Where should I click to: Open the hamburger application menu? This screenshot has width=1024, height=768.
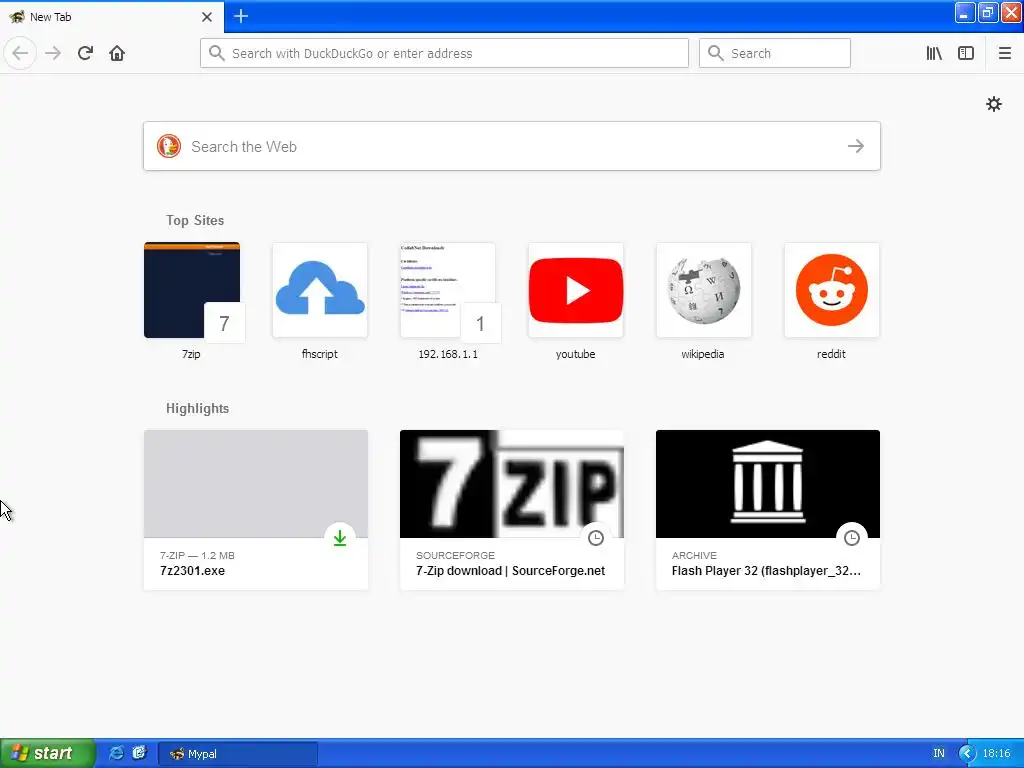pos(1005,53)
